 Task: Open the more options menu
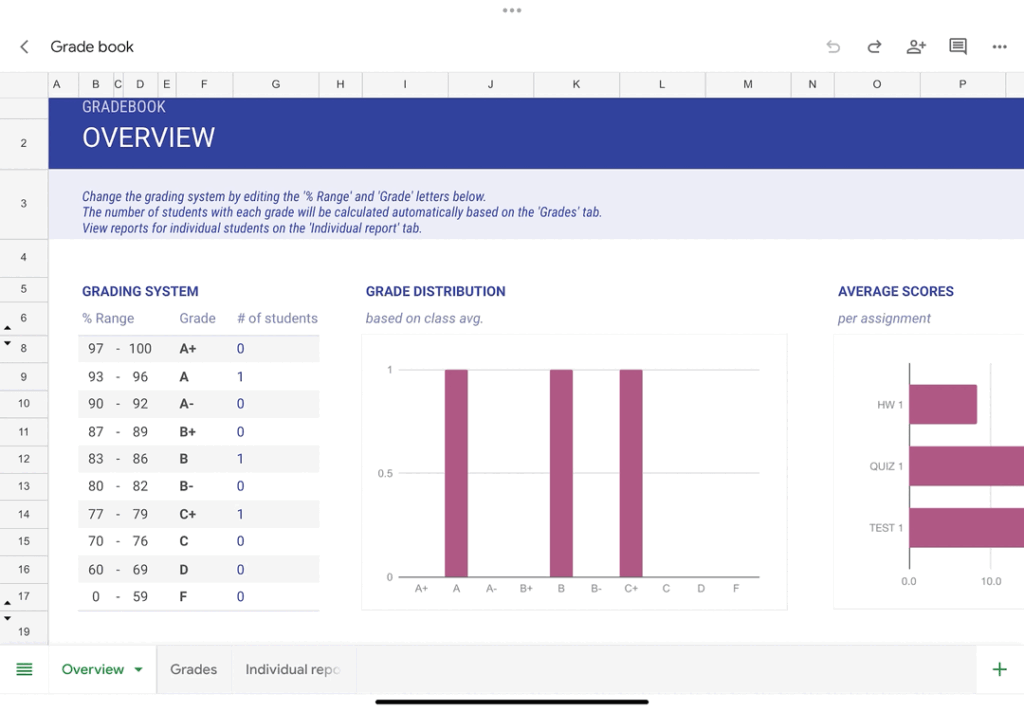(999, 46)
